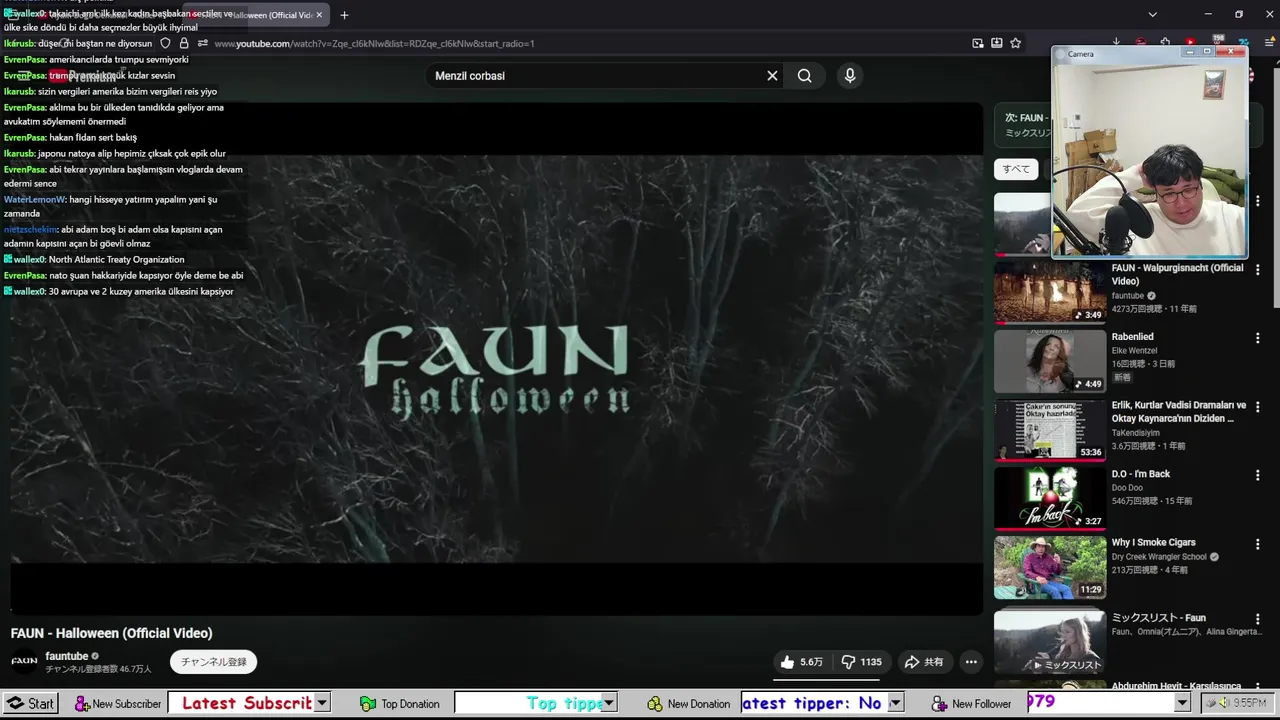Screen dimensions: 1280x720
Task: Click Doo Doo channel name
Action: pyautogui.click(x=1128, y=488)
